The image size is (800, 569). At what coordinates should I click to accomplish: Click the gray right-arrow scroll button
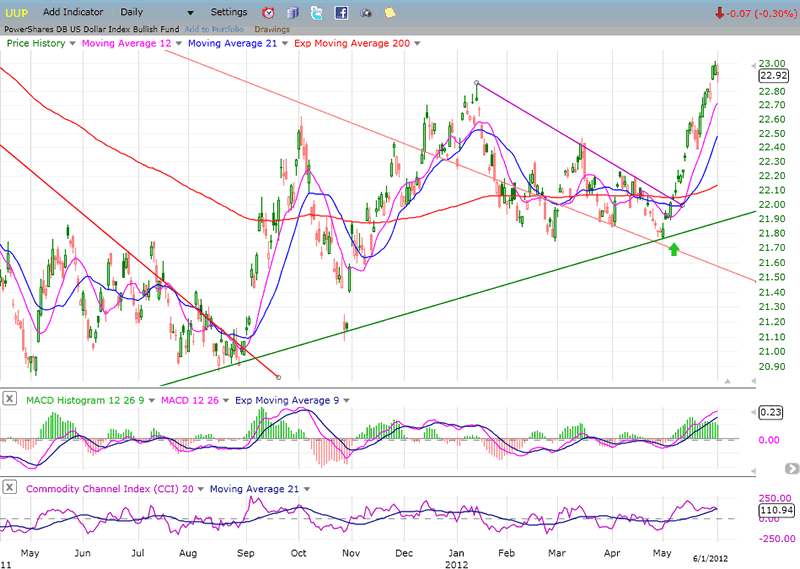click(x=792, y=468)
